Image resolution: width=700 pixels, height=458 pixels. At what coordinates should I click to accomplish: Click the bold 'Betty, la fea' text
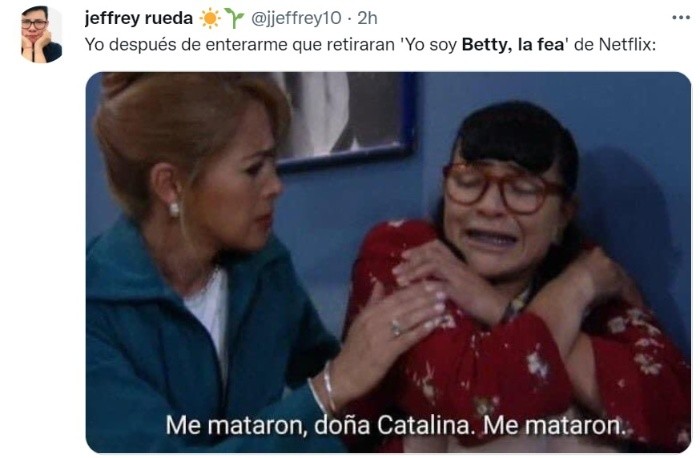[513, 45]
